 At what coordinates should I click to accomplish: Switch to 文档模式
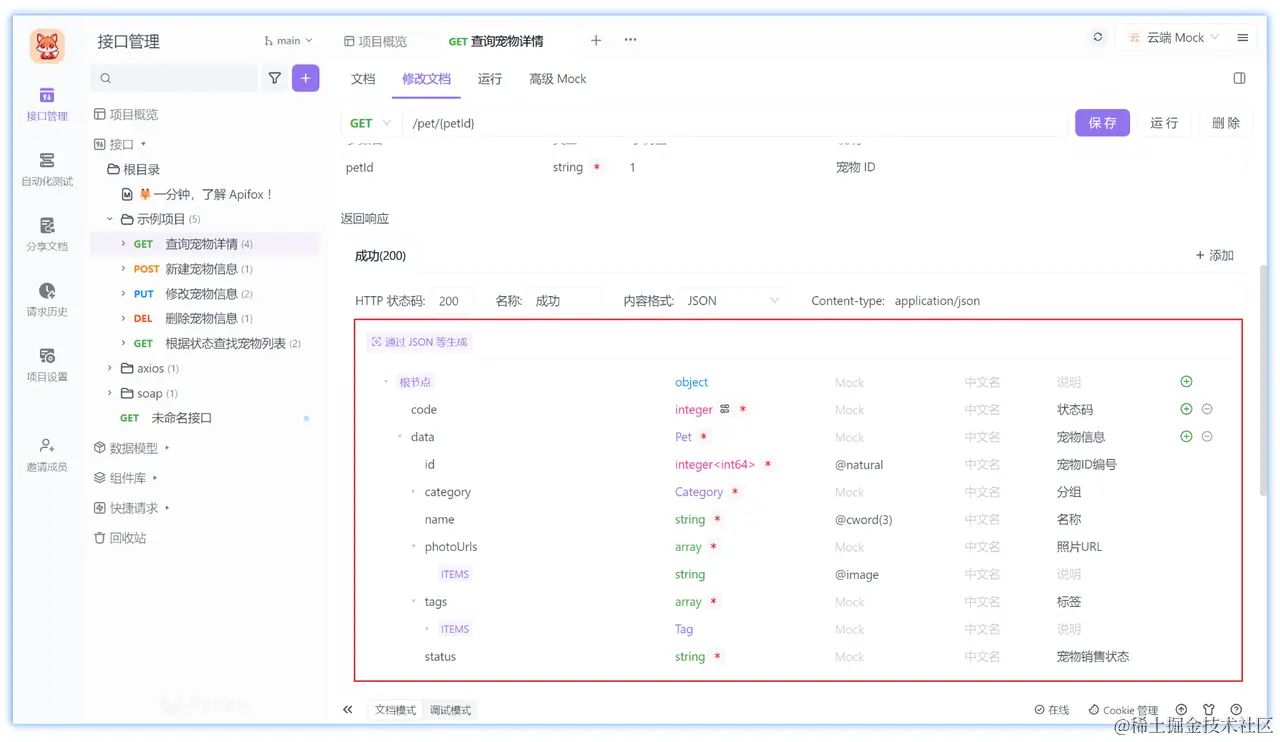coord(395,710)
